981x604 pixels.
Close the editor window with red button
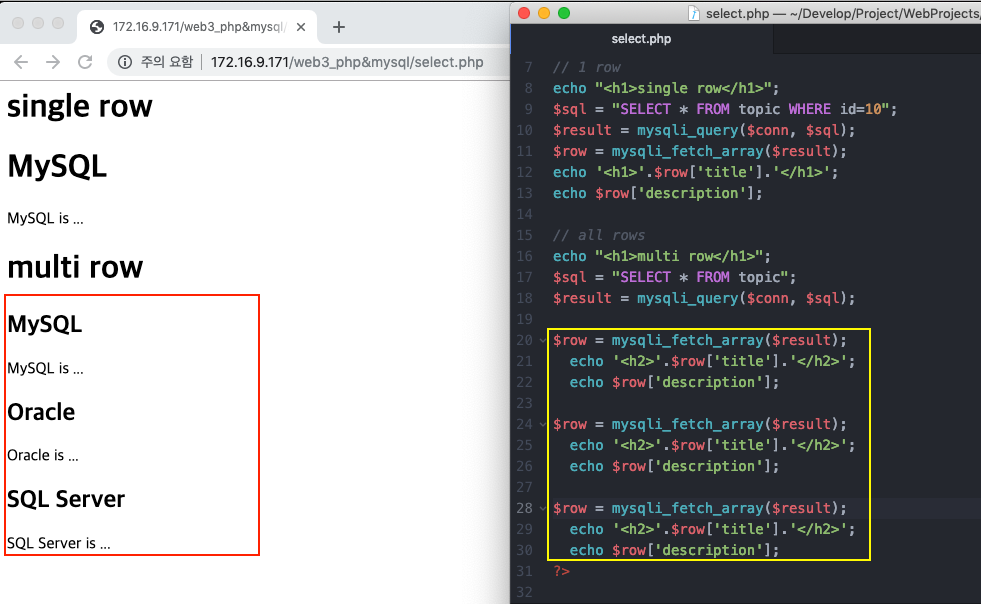coord(524,13)
